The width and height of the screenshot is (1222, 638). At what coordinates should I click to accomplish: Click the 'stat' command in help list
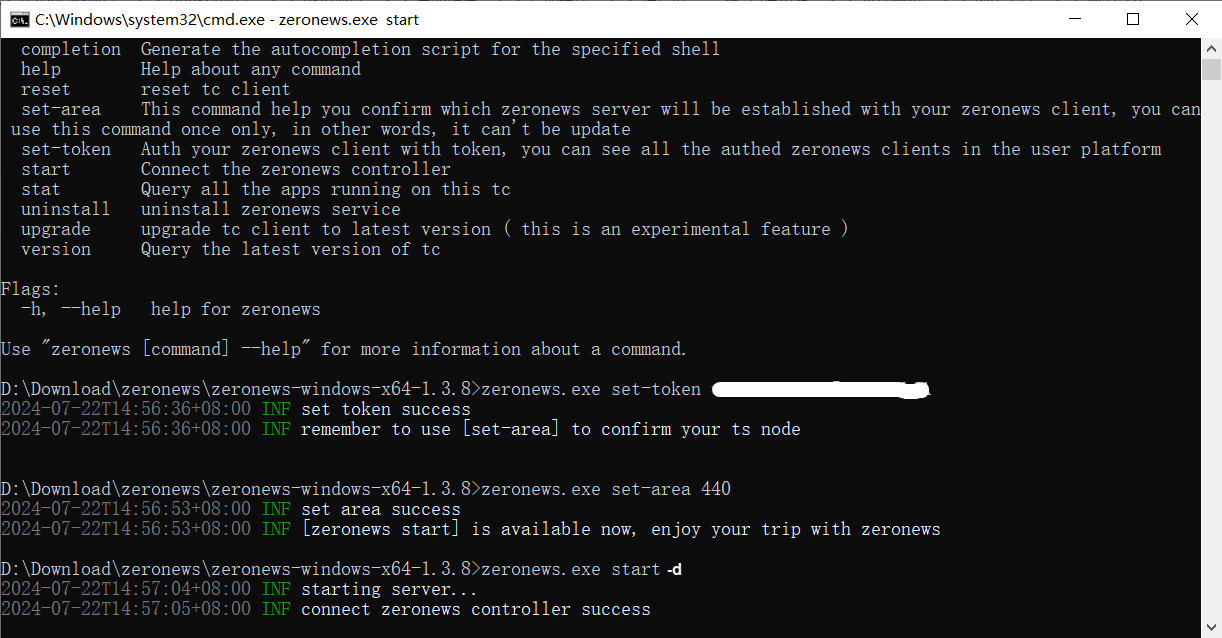point(40,189)
